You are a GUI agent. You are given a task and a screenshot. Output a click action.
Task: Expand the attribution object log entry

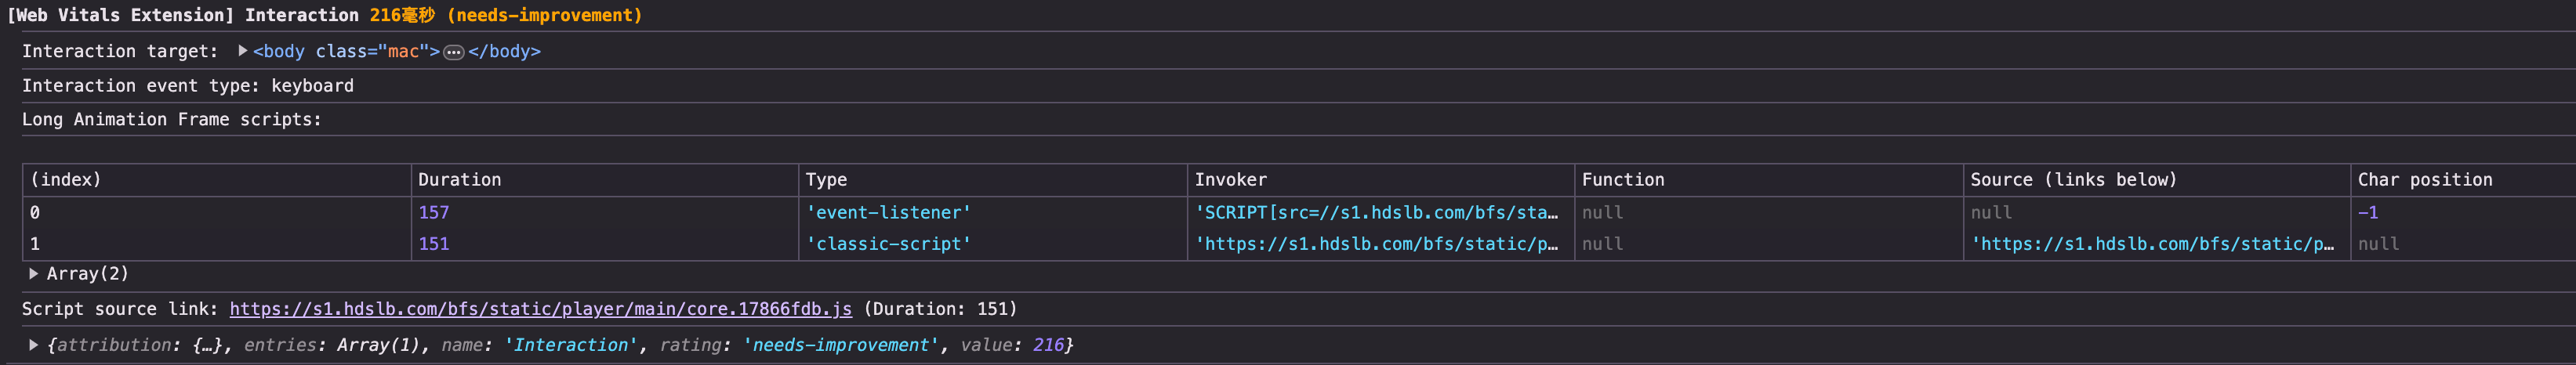pos(34,345)
